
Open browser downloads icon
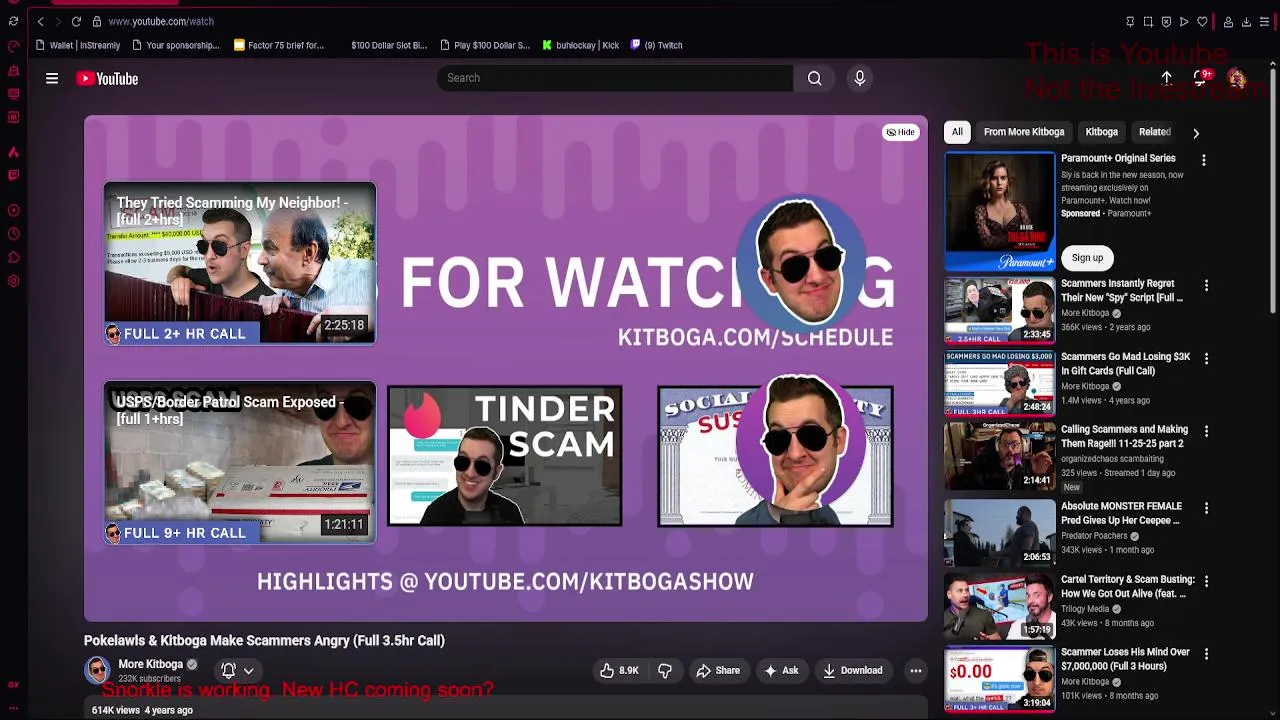click(1246, 21)
